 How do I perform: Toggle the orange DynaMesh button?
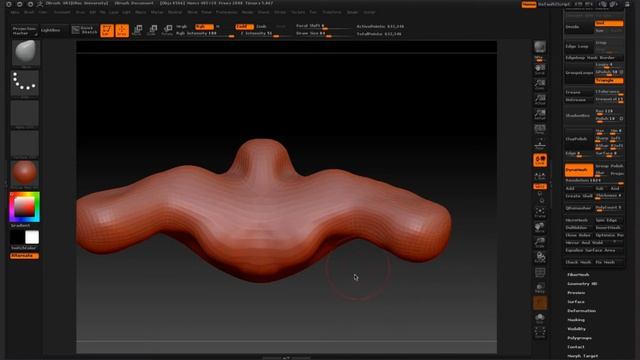(x=579, y=170)
